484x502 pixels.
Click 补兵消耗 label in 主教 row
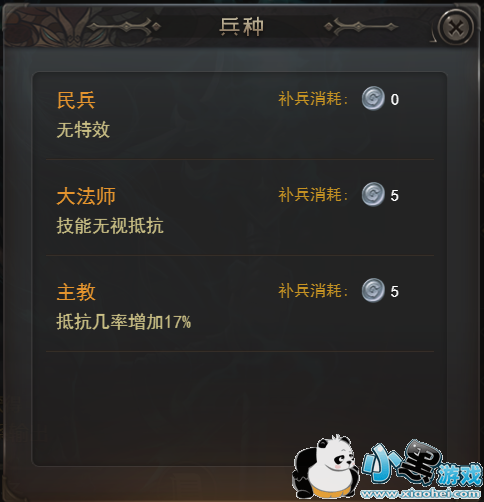coord(313,291)
